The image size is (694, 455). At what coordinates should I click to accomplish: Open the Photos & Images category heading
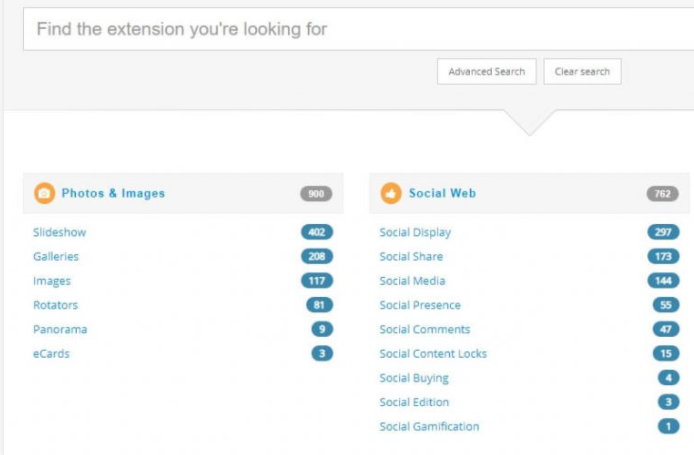113,193
